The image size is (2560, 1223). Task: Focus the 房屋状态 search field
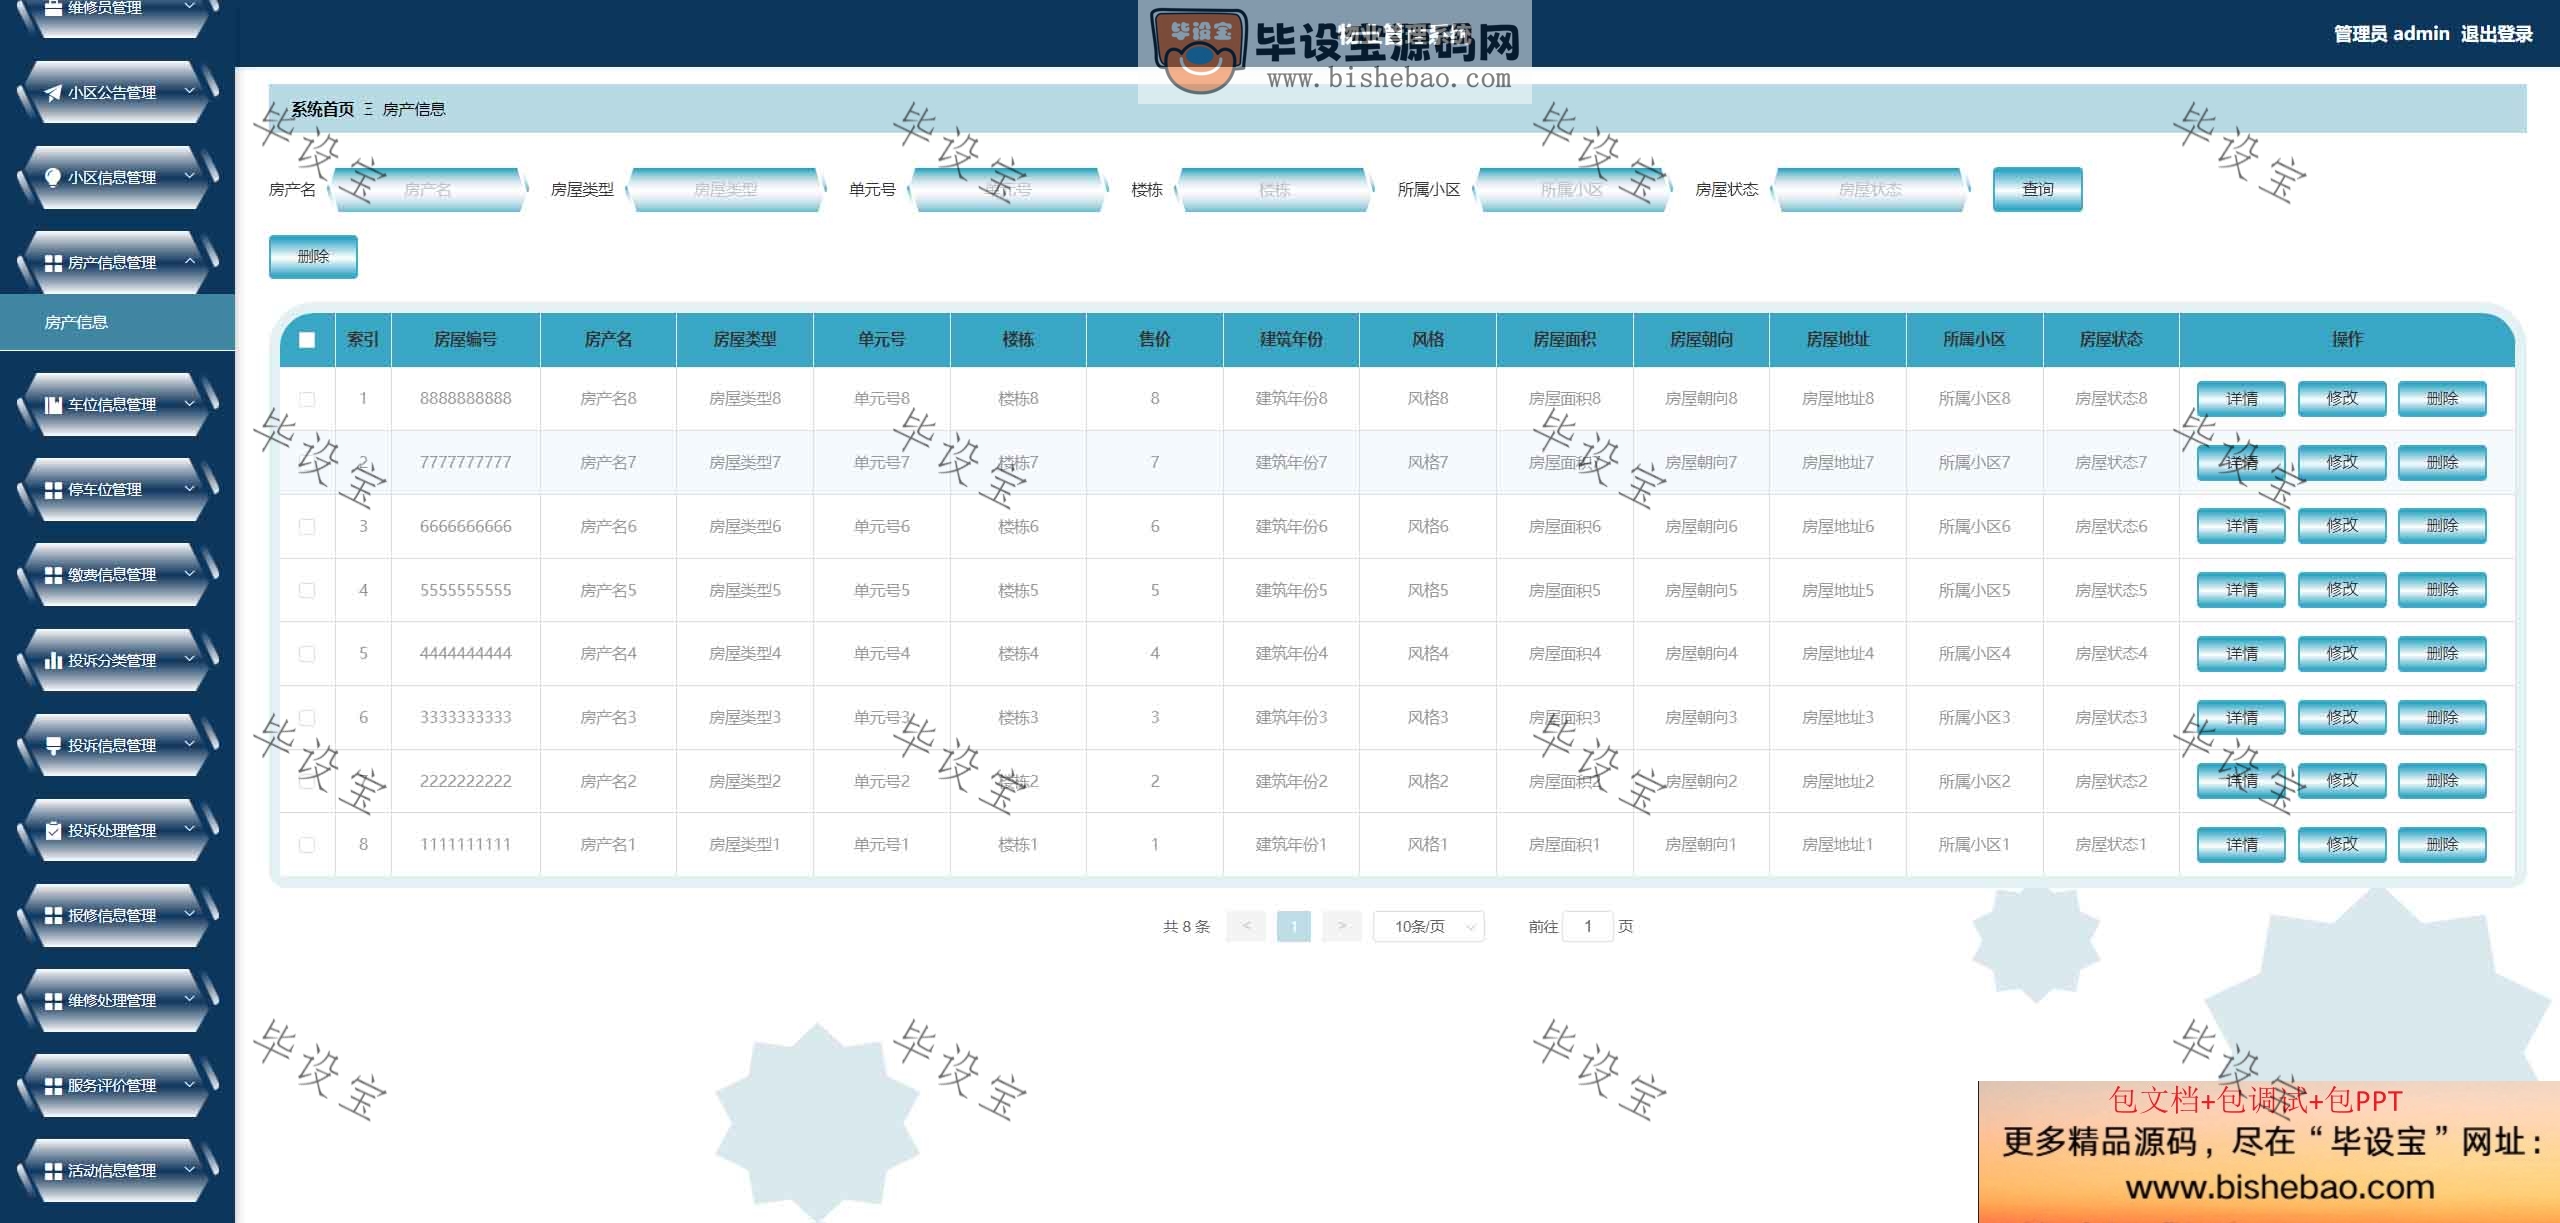(x=1870, y=189)
